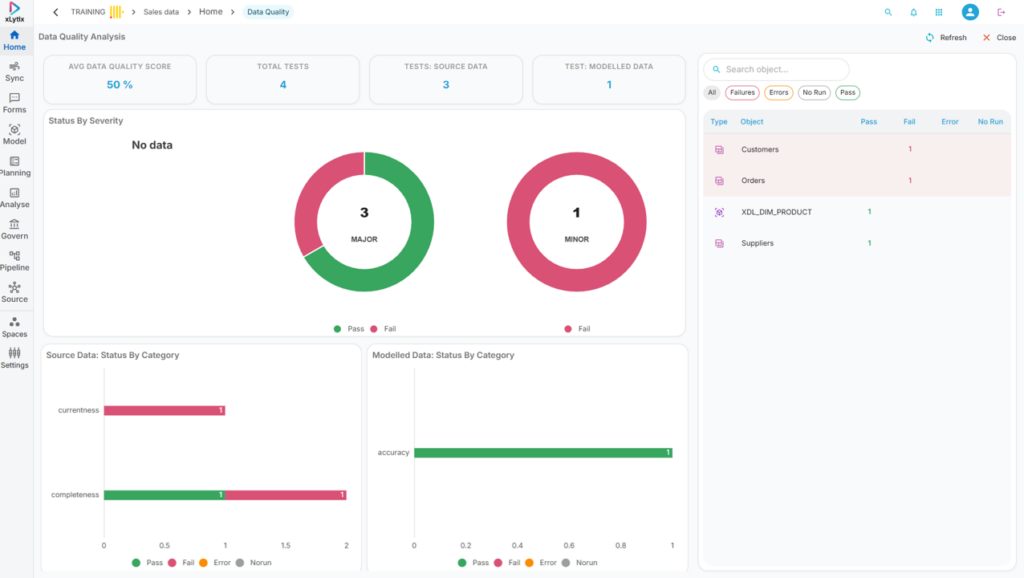Image resolution: width=1024 pixels, height=578 pixels.
Task: Go to the Model section
Action: point(14,134)
